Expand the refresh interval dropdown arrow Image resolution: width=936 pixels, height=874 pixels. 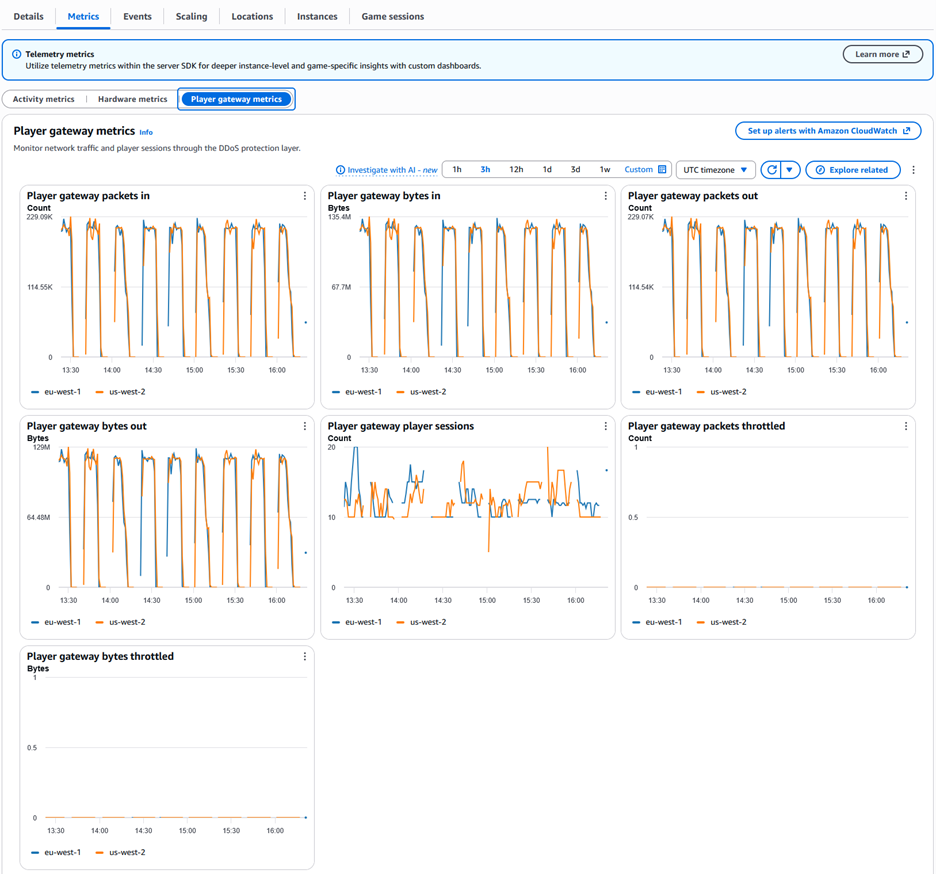(790, 170)
